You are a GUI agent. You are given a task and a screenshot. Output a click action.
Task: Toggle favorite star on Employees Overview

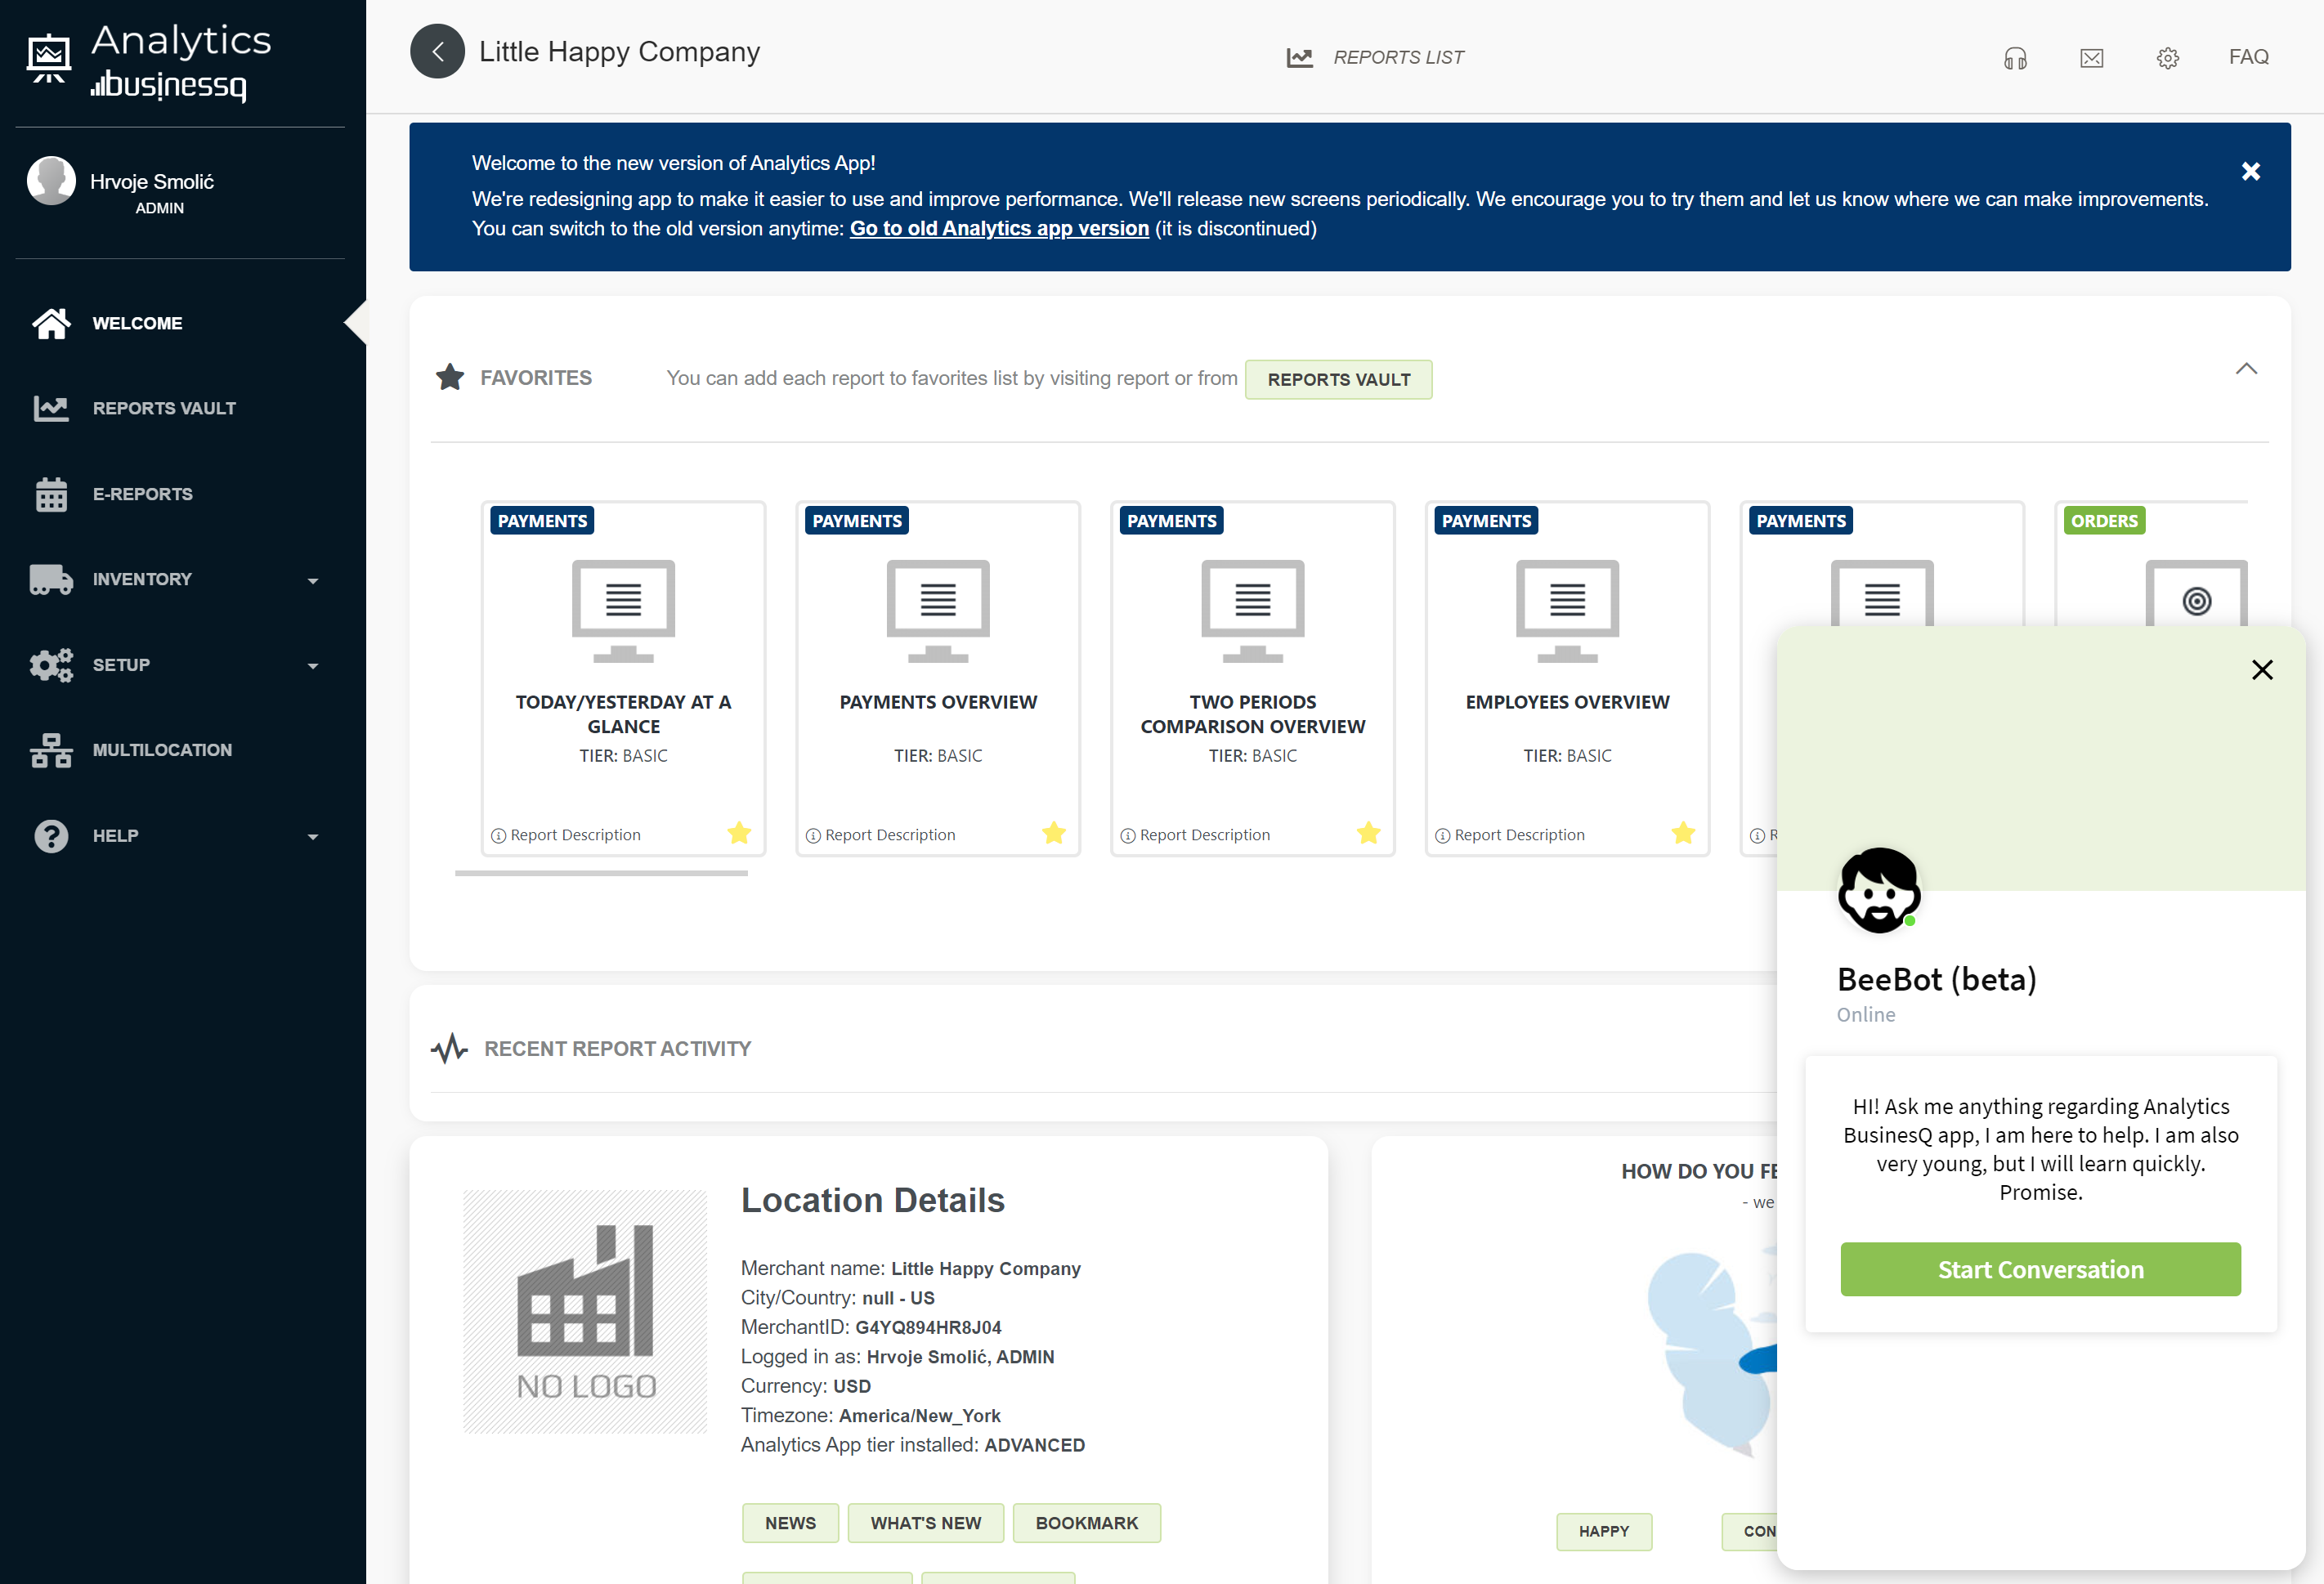click(x=1683, y=833)
